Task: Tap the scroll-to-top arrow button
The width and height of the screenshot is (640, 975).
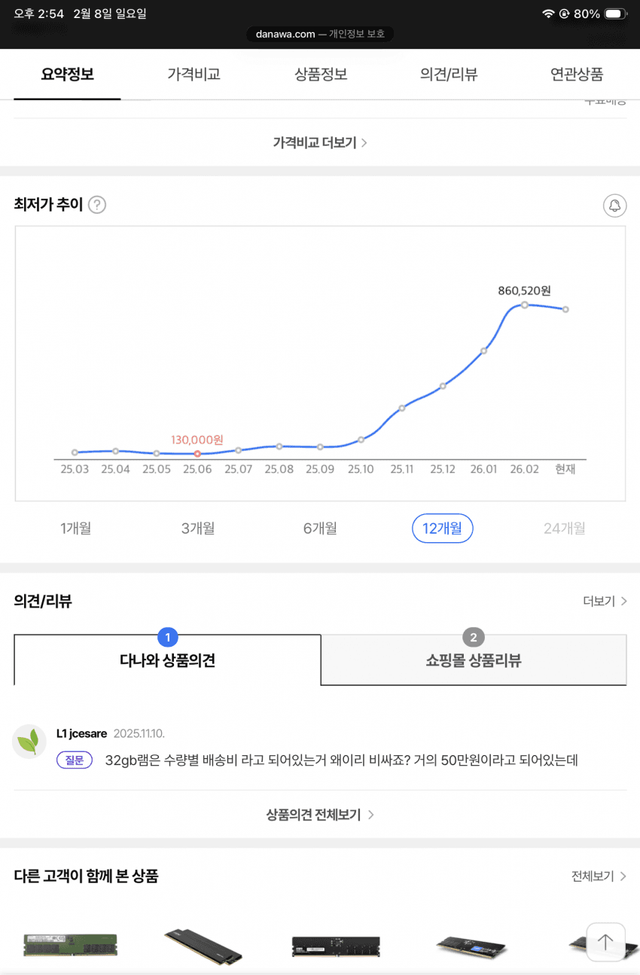Action: pyautogui.click(x=605, y=941)
